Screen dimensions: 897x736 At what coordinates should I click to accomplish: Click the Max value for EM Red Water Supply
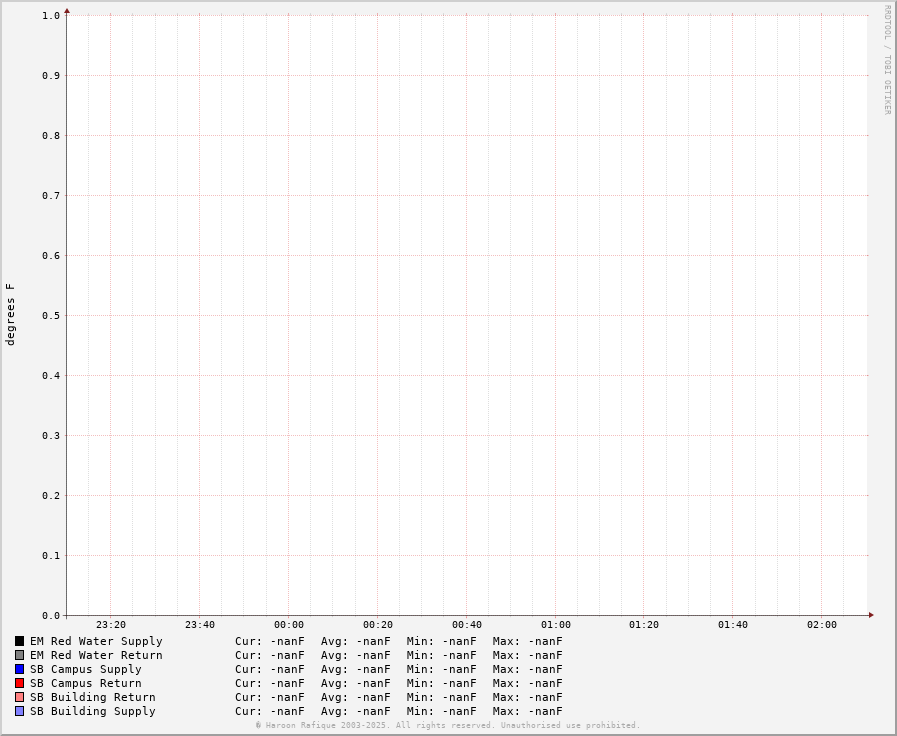pyautogui.click(x=528, y=641)
